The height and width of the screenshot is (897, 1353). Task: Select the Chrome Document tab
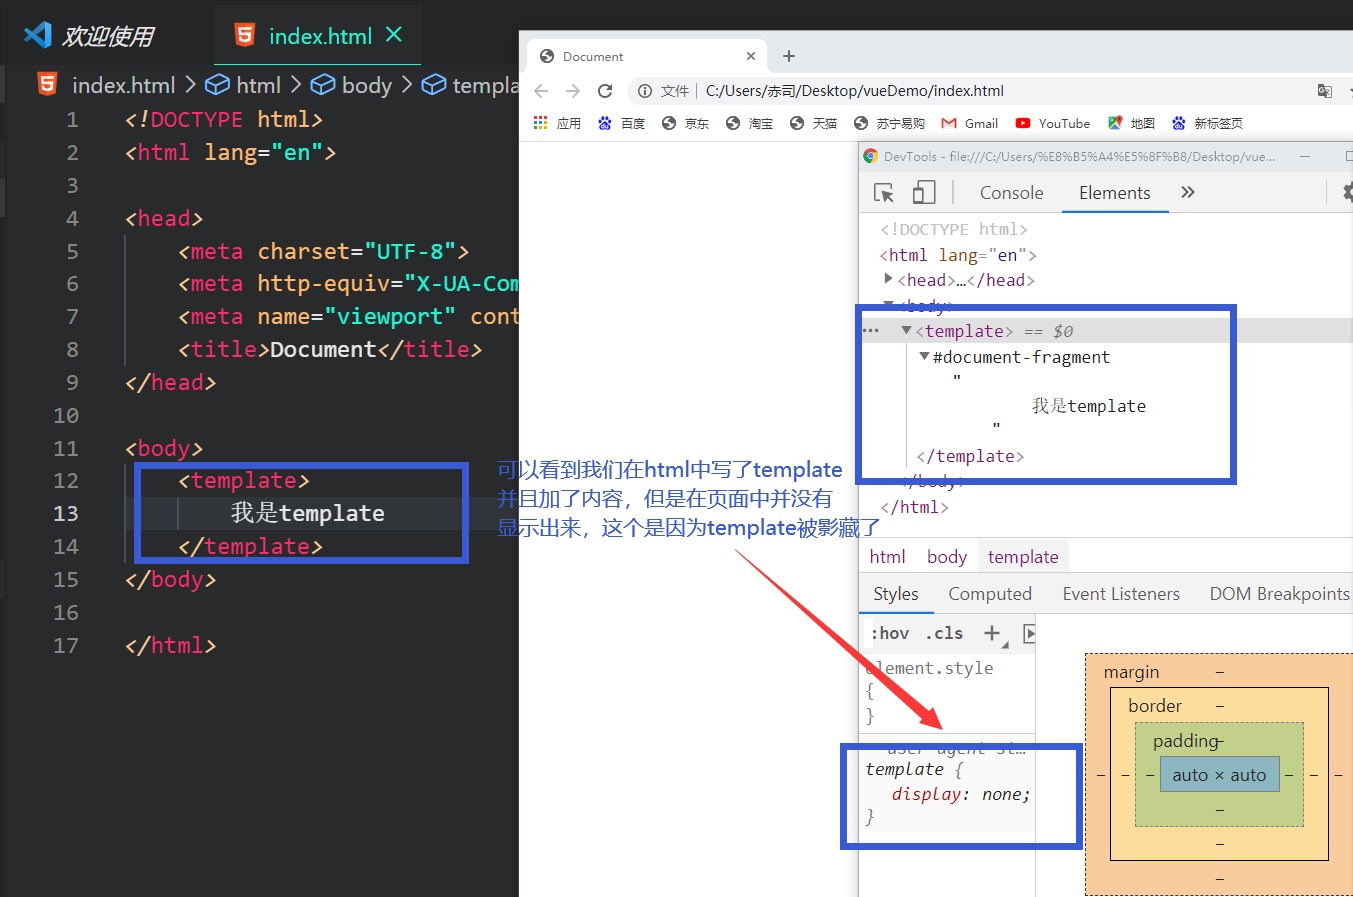pos(645,56)
